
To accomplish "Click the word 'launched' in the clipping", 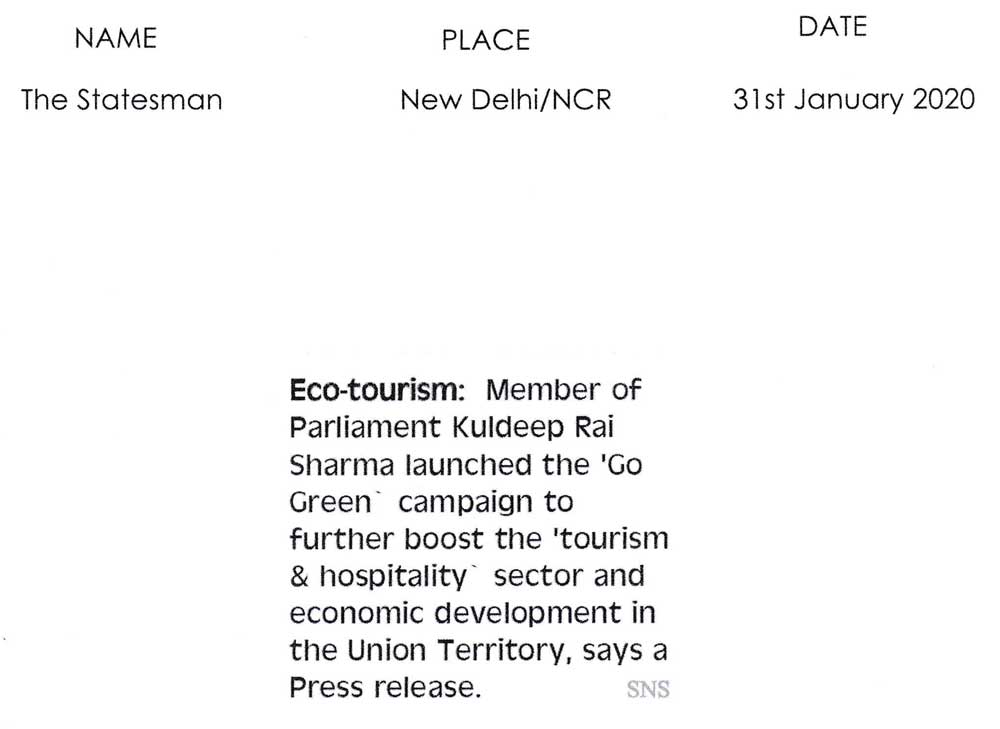I will coord(468,465).
